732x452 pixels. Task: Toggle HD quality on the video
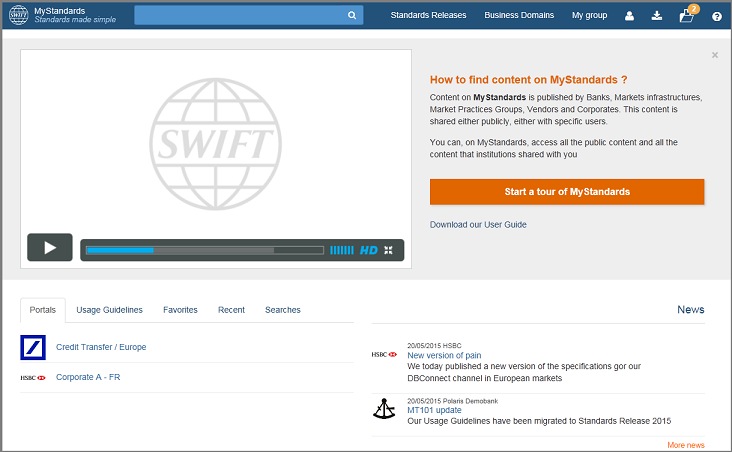tap(369, 250)
